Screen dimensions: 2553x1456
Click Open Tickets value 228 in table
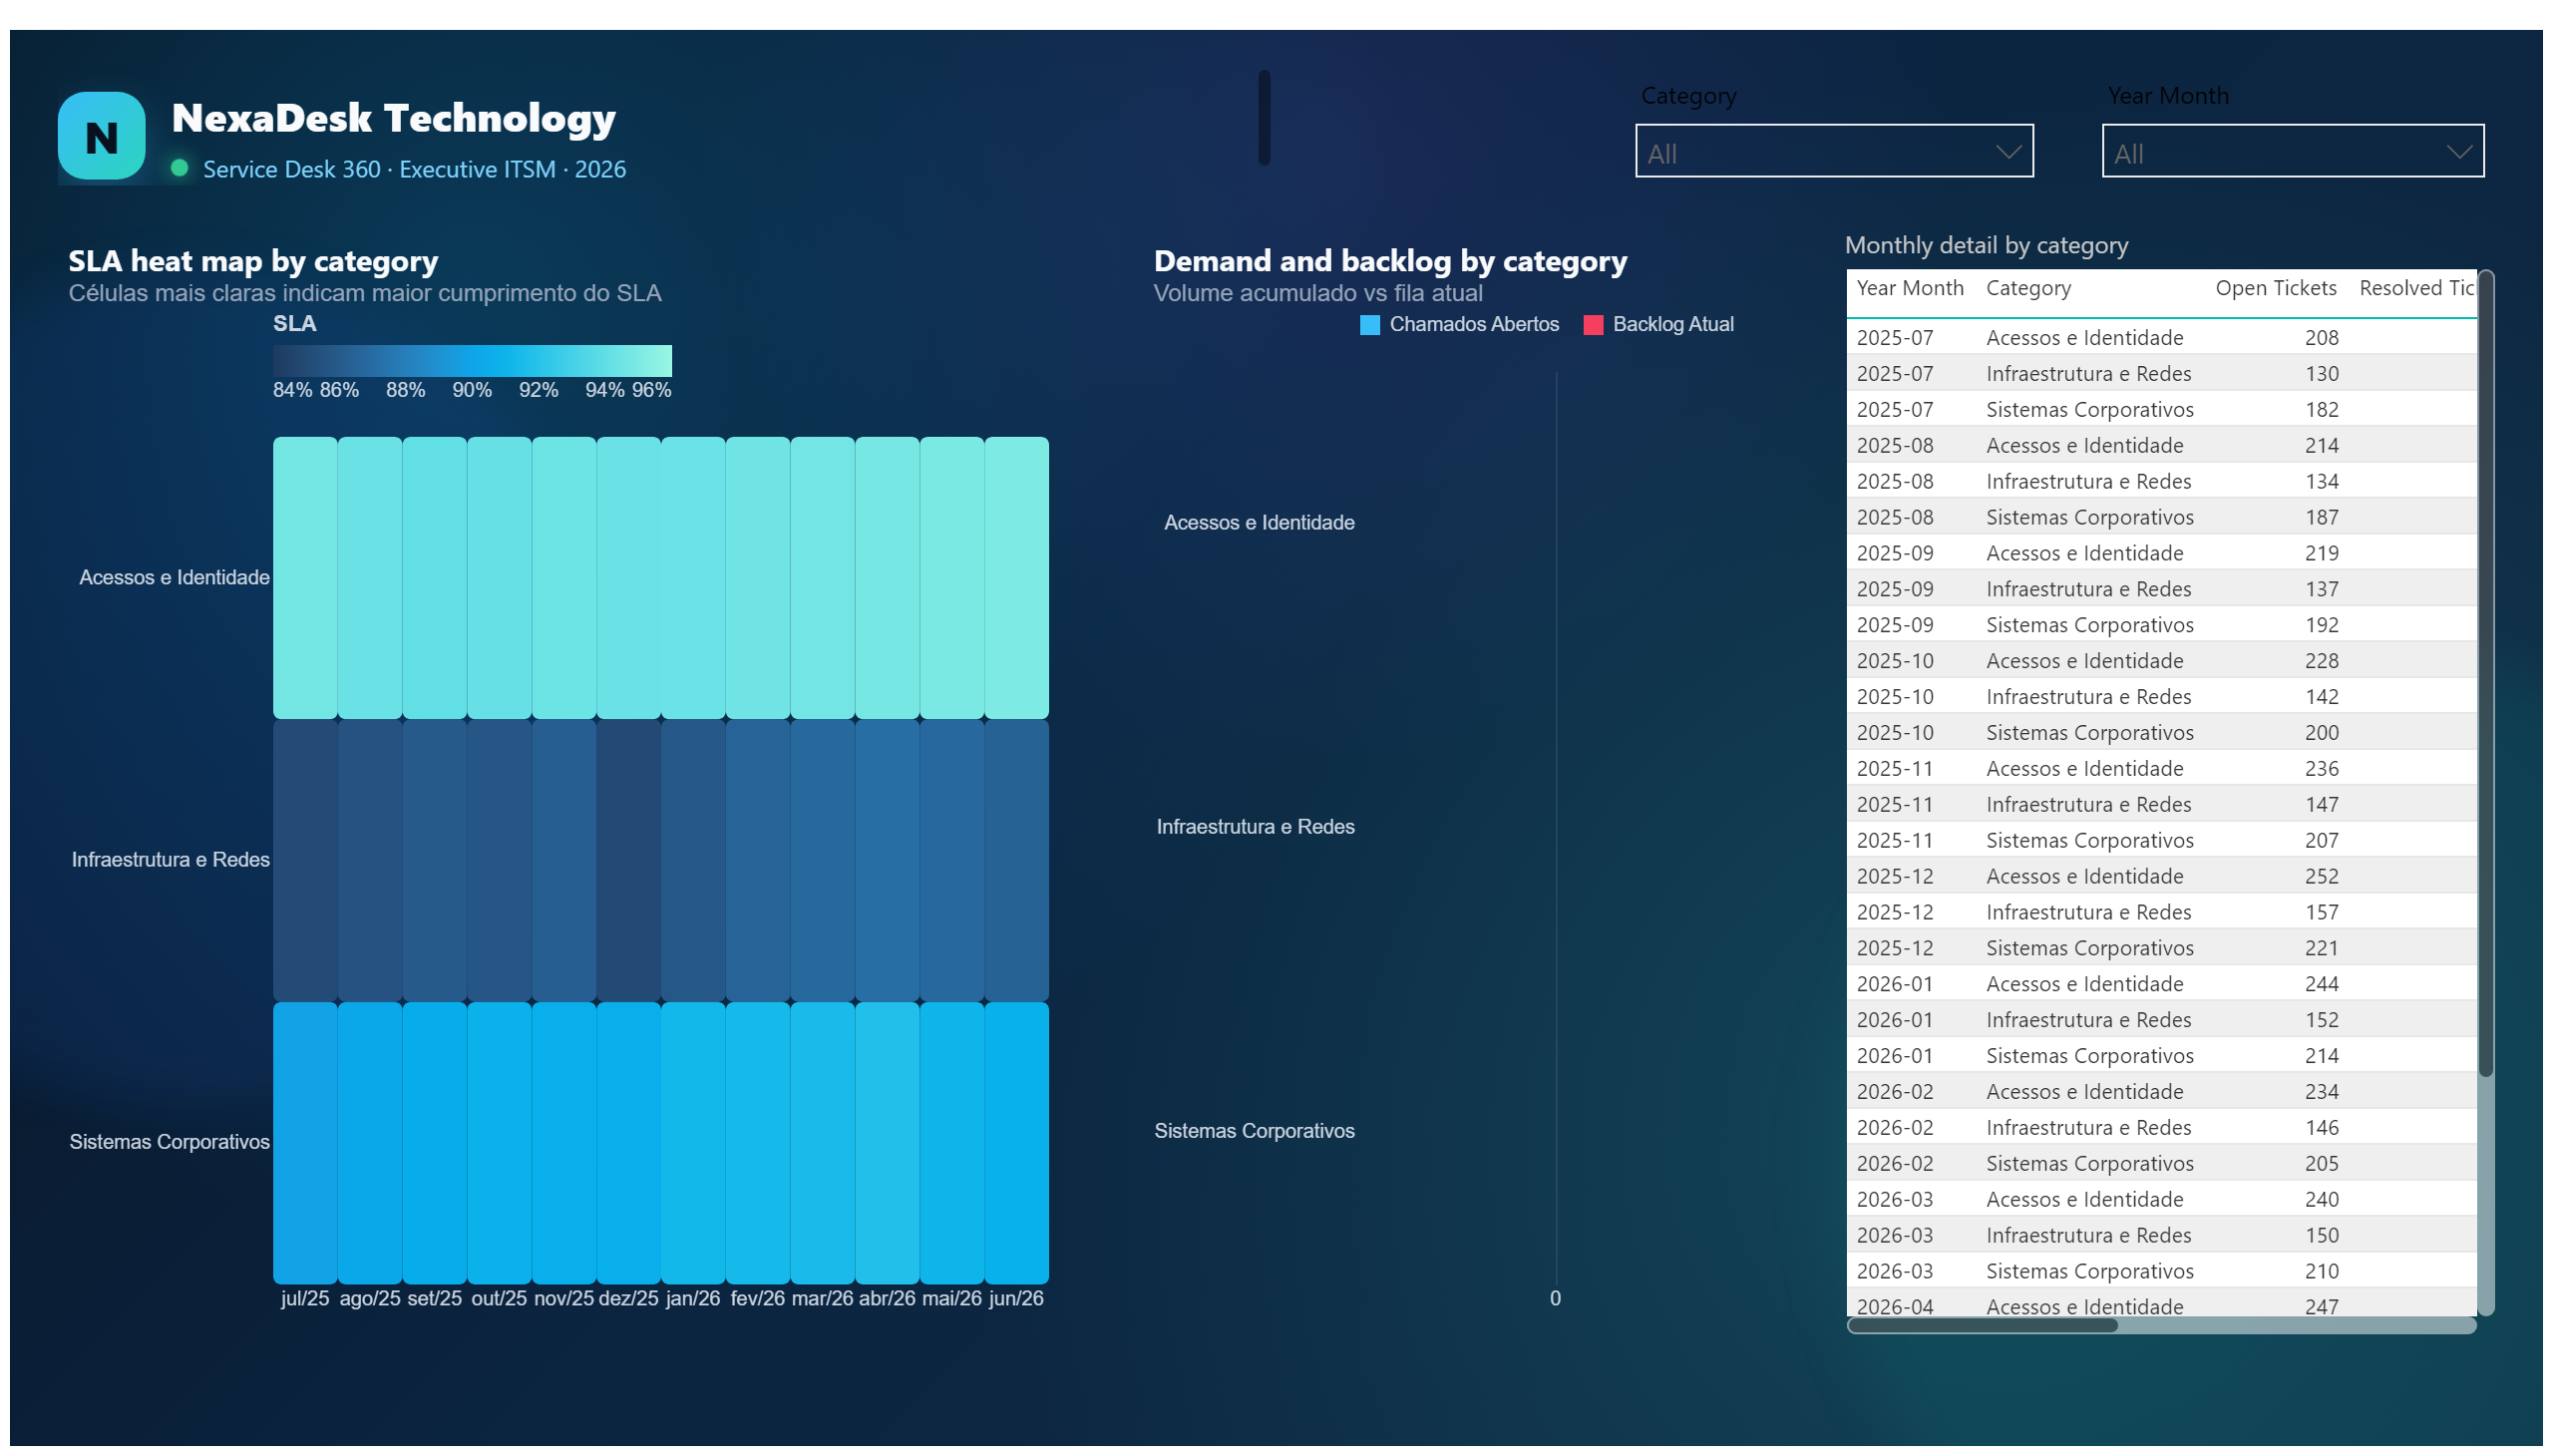coord(2321,661)
